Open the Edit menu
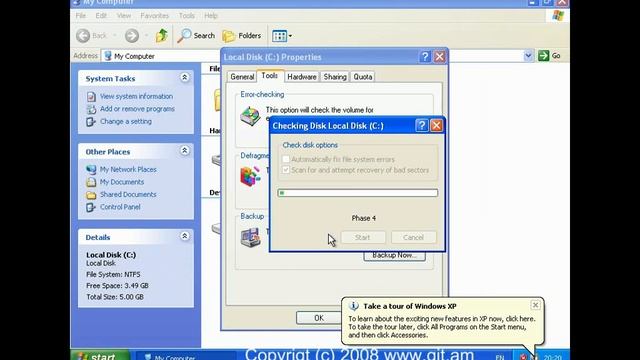 101,16
